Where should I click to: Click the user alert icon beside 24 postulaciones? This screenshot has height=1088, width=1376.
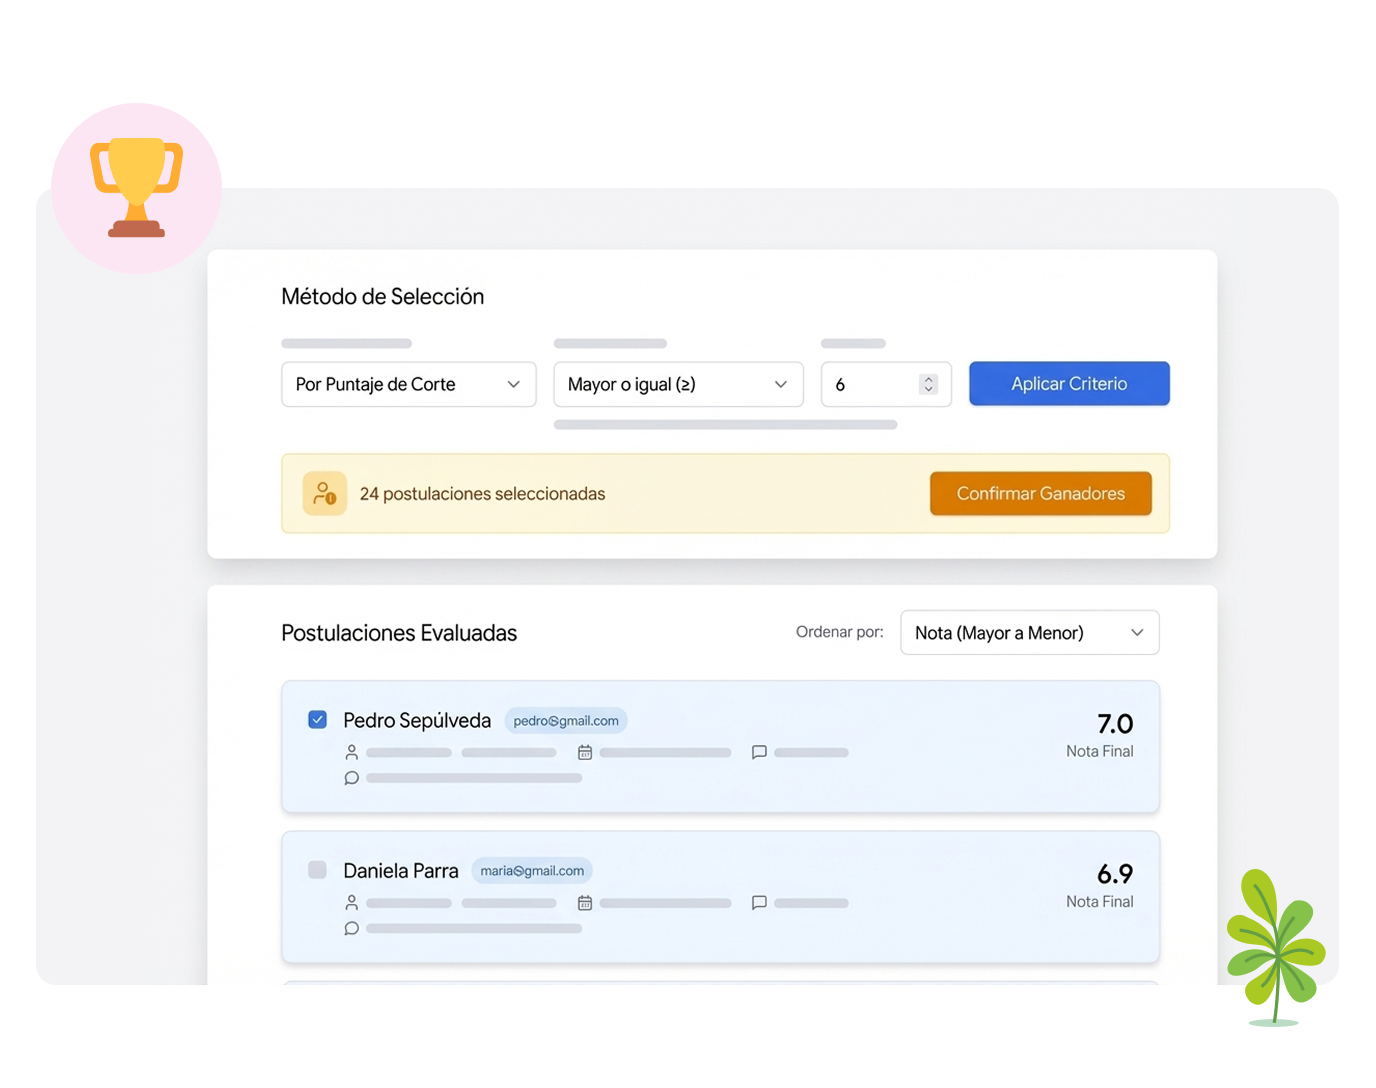[x=325, y=493]
